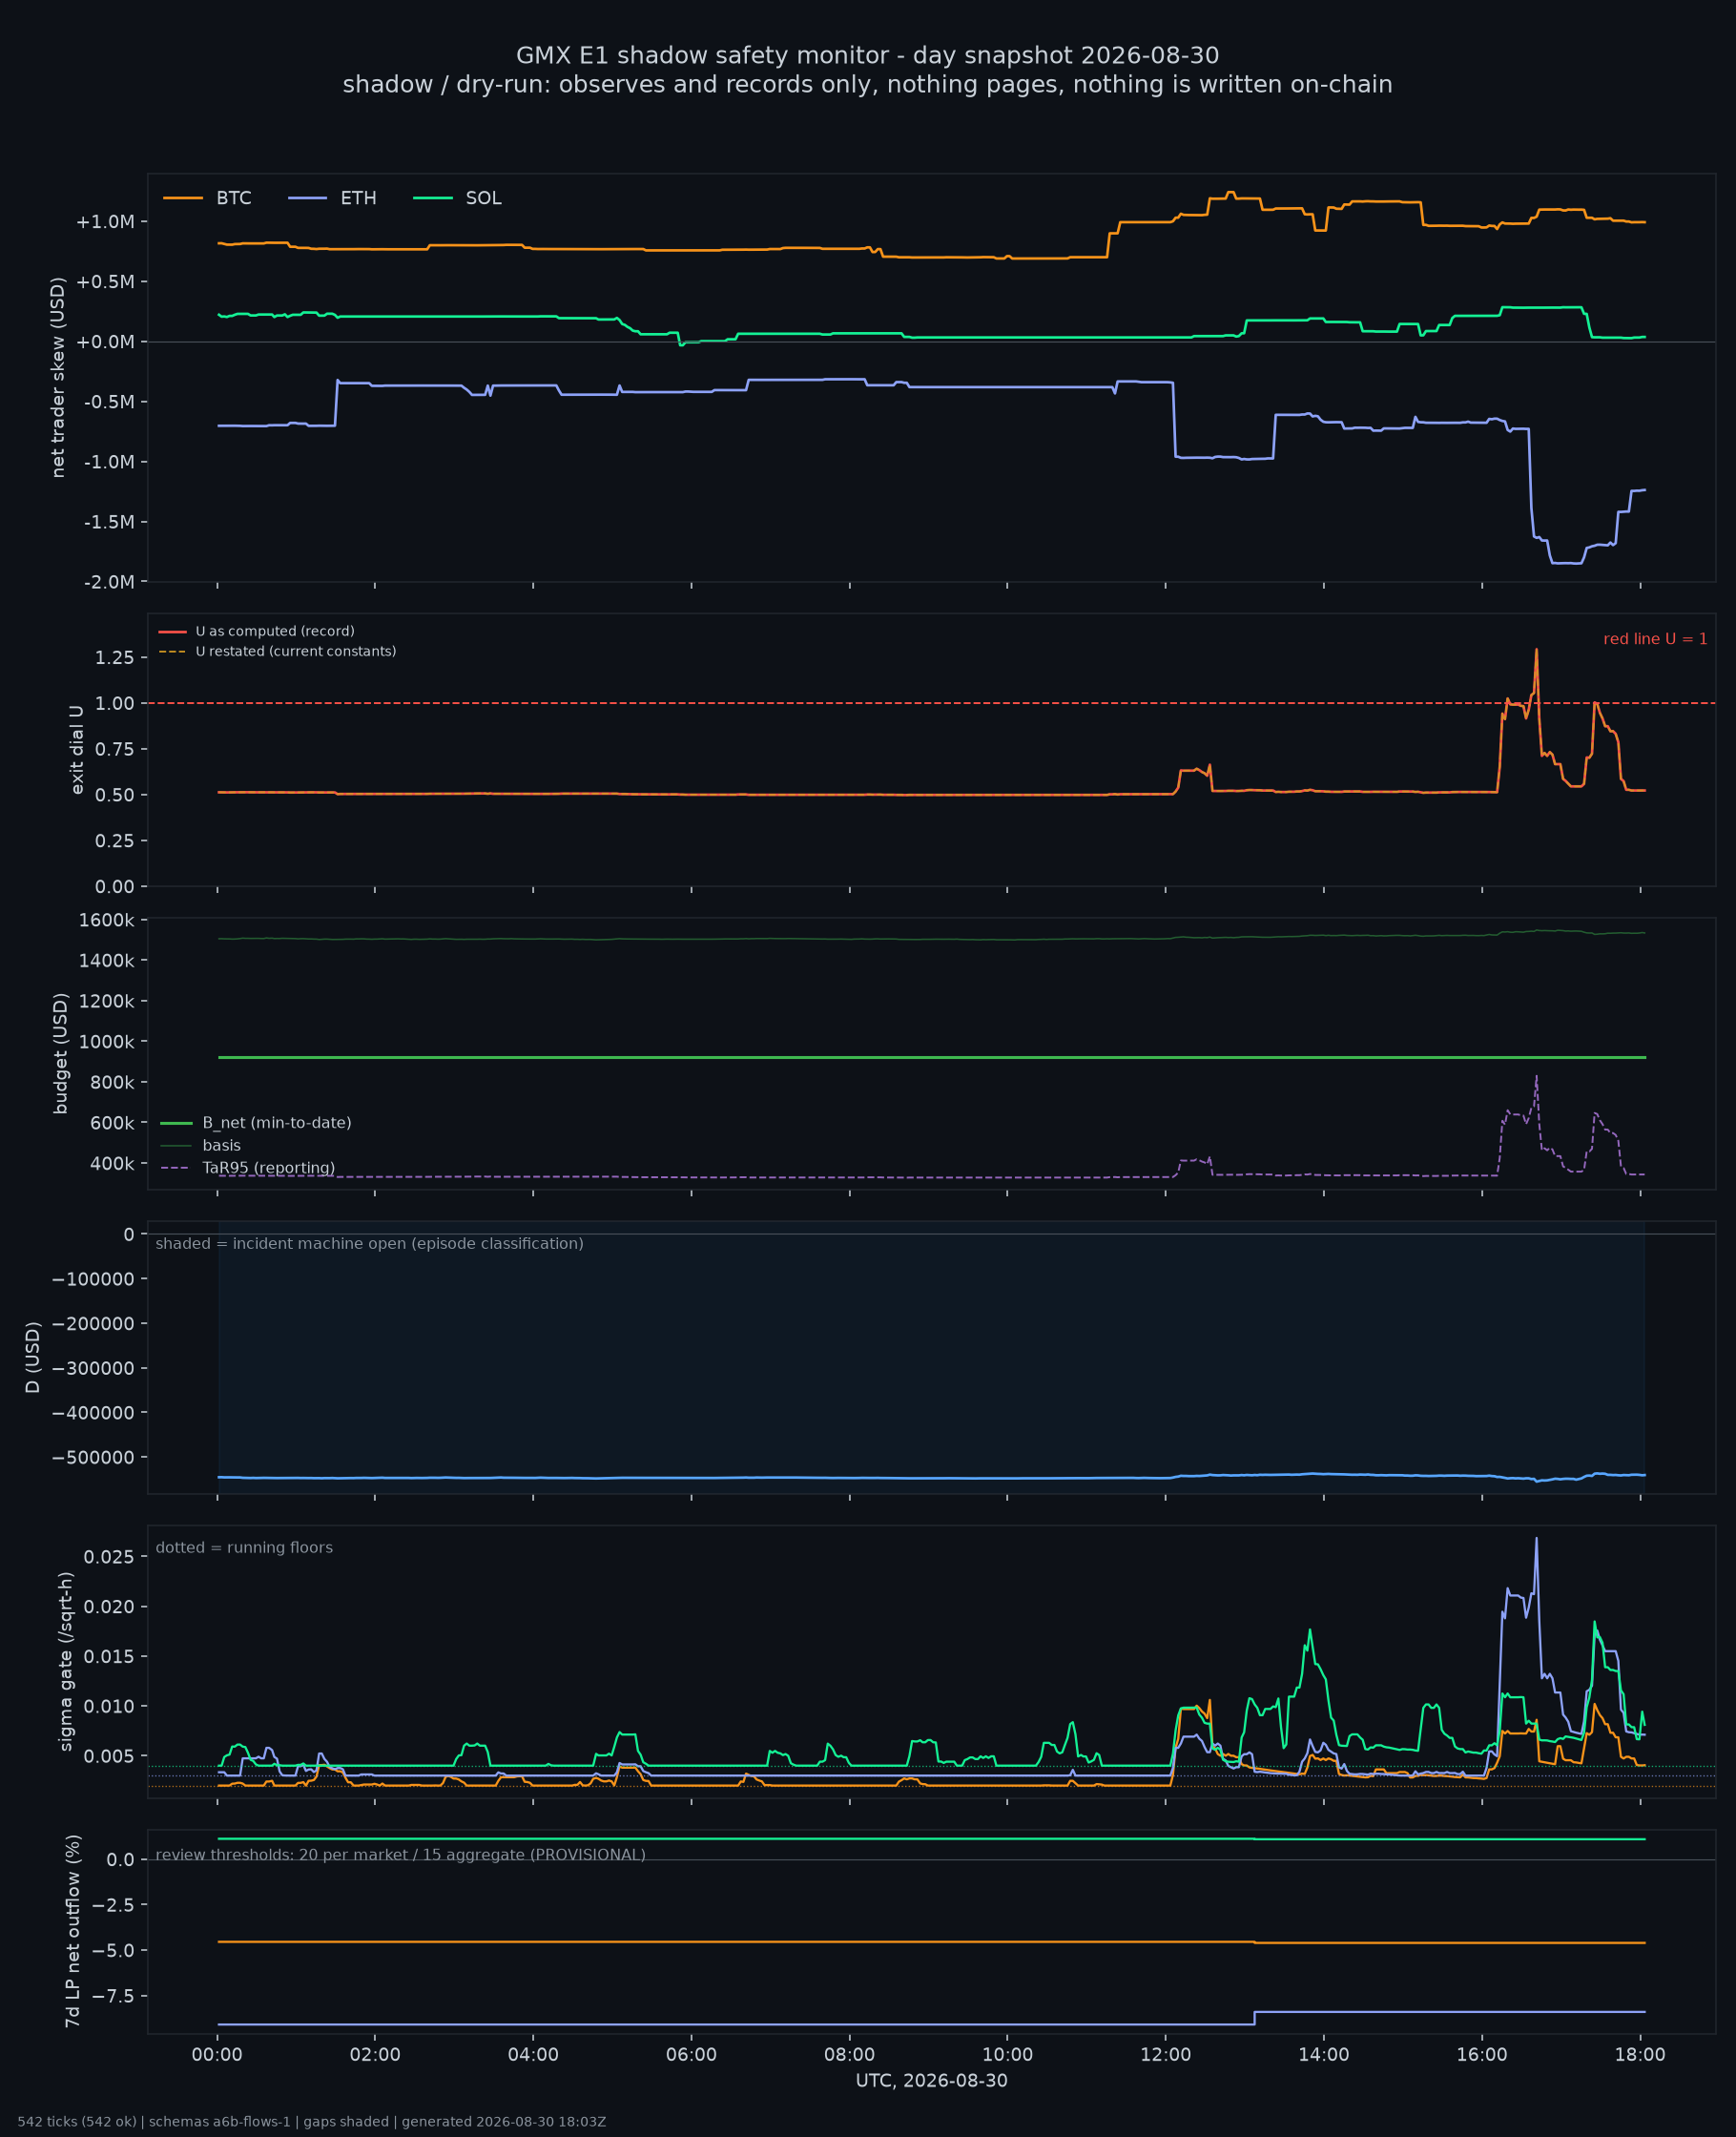
Task: Click the 16:00 time tick label
Action: pos(1481,2055)
